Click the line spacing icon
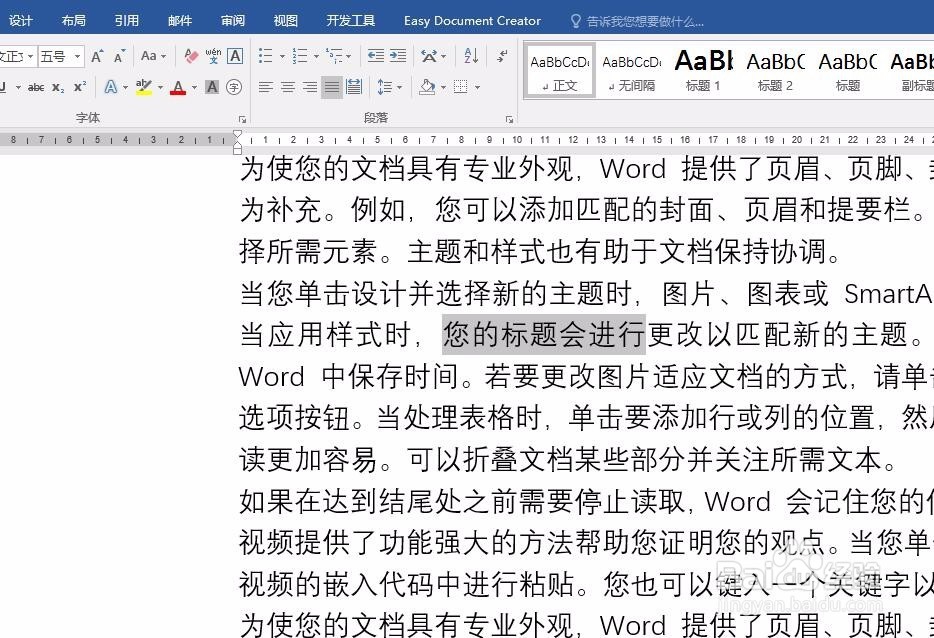This screenshot has height=638, width=934. point(385,88)
